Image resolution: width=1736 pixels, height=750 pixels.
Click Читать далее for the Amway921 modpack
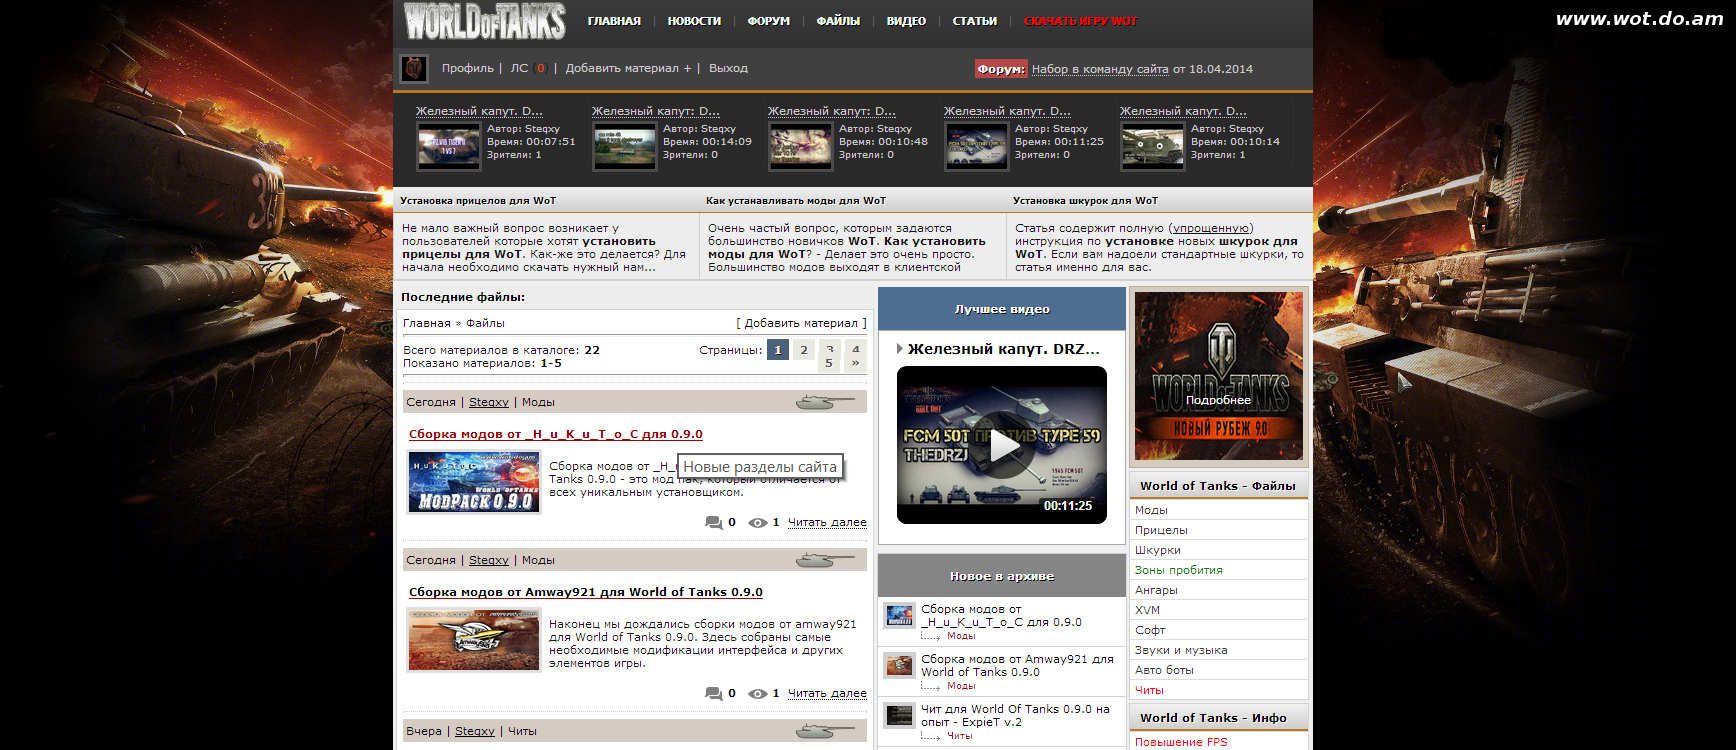[827, 693]
